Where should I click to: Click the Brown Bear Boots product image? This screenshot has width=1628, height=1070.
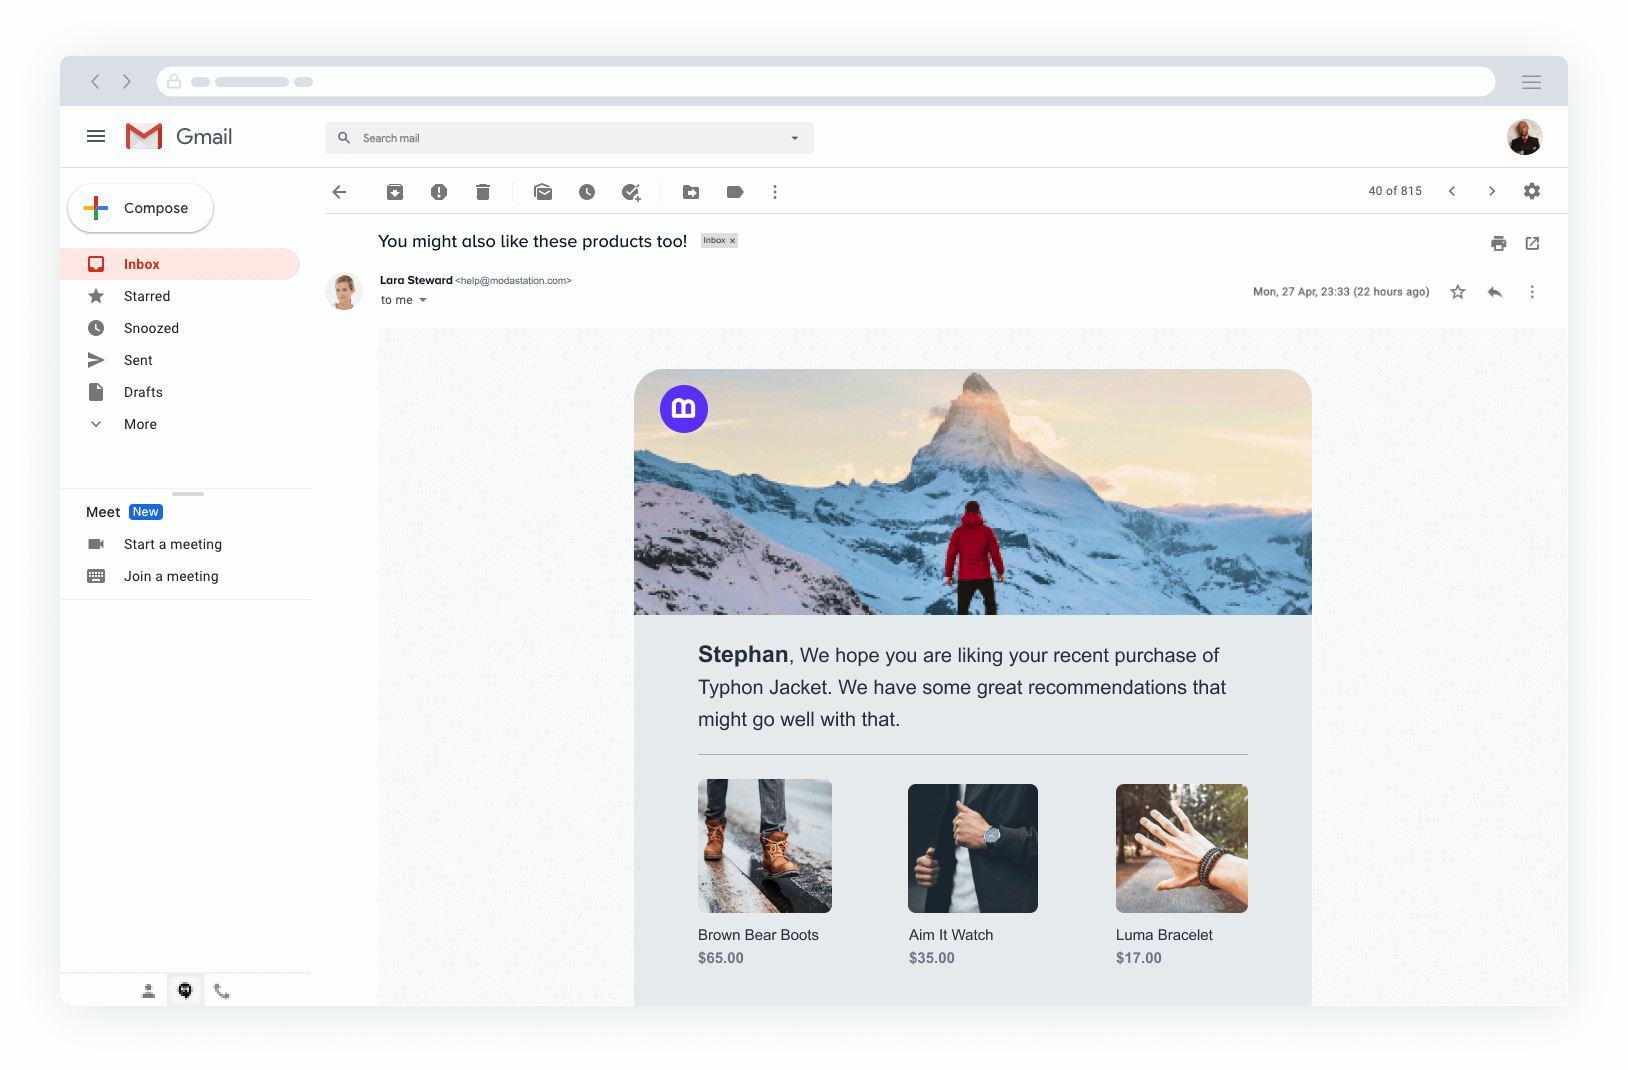click(765, 846)
